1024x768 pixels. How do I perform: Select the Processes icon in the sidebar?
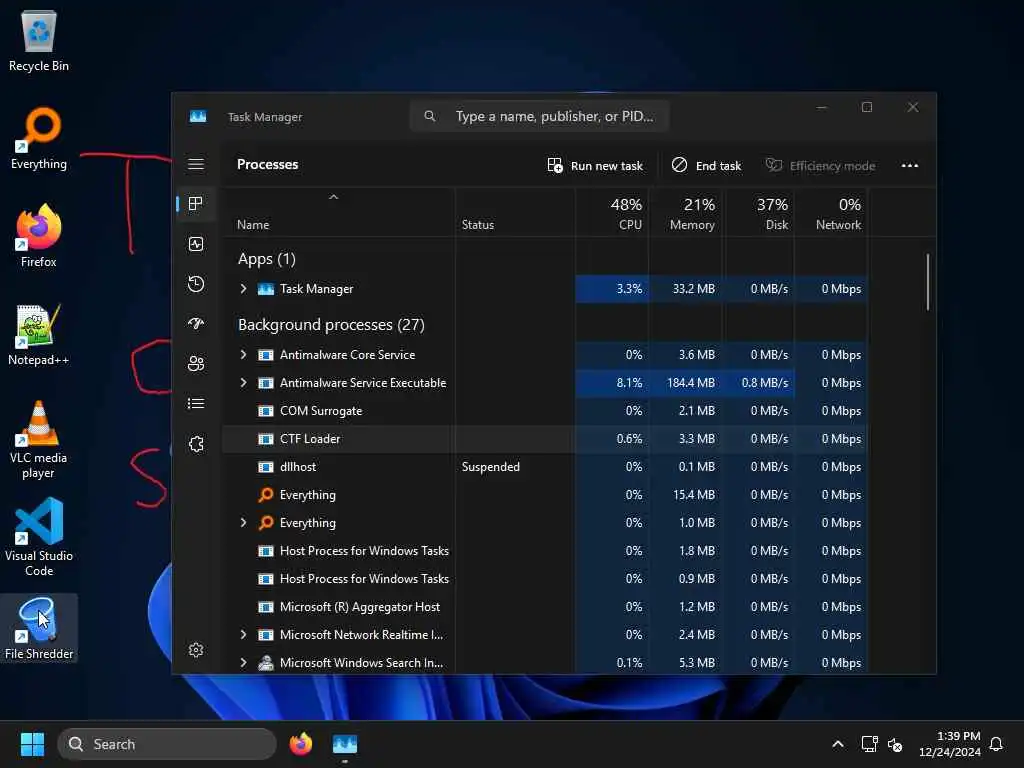click(195, 204)
